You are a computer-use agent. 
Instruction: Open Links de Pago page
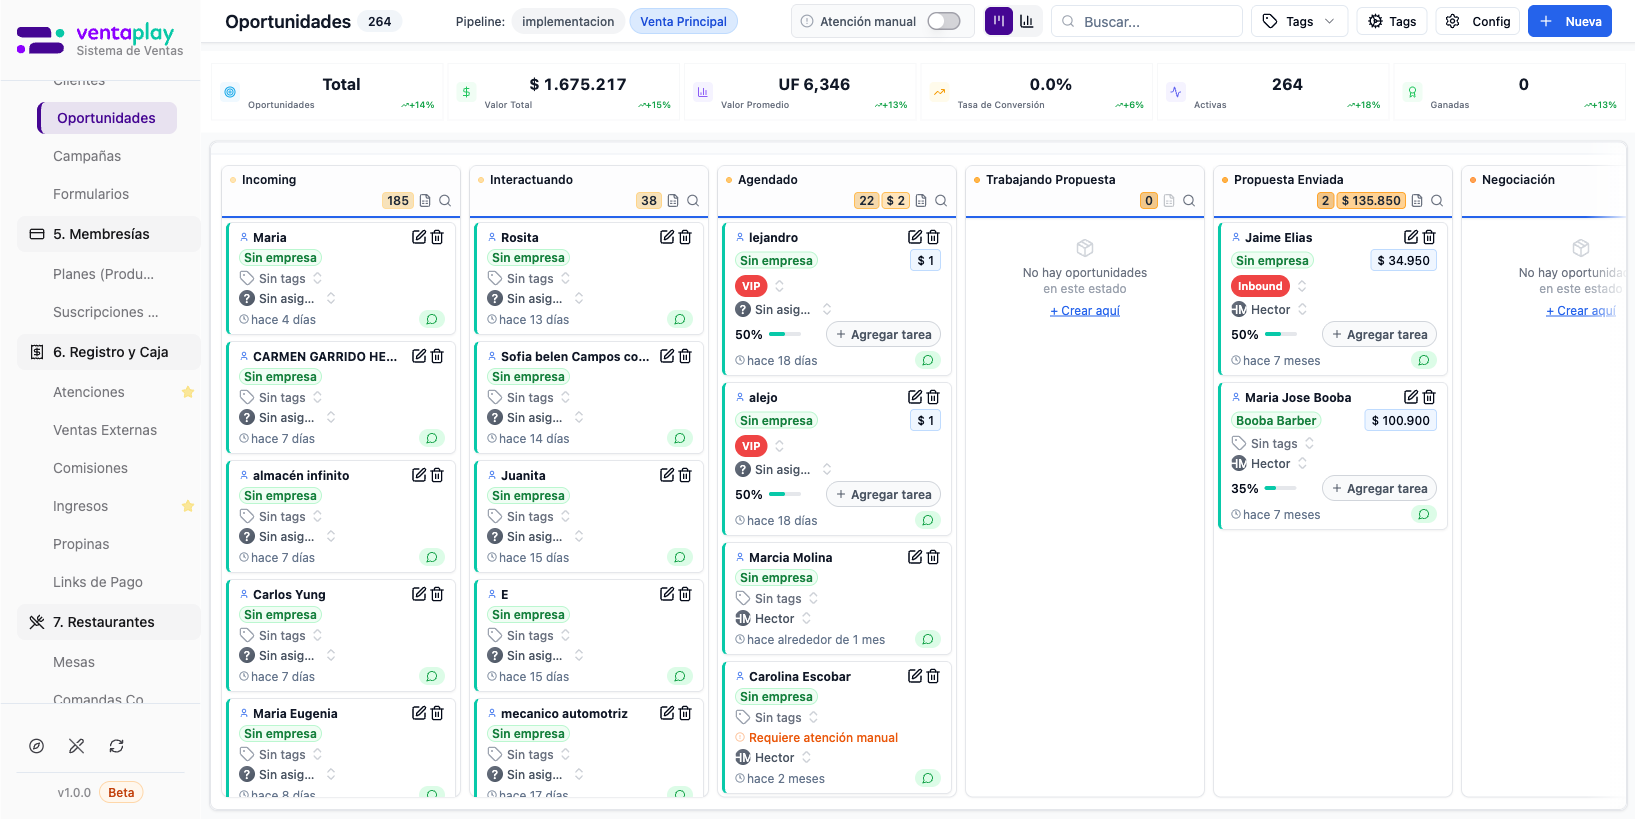pyautogui.click(x=98, y=582)
